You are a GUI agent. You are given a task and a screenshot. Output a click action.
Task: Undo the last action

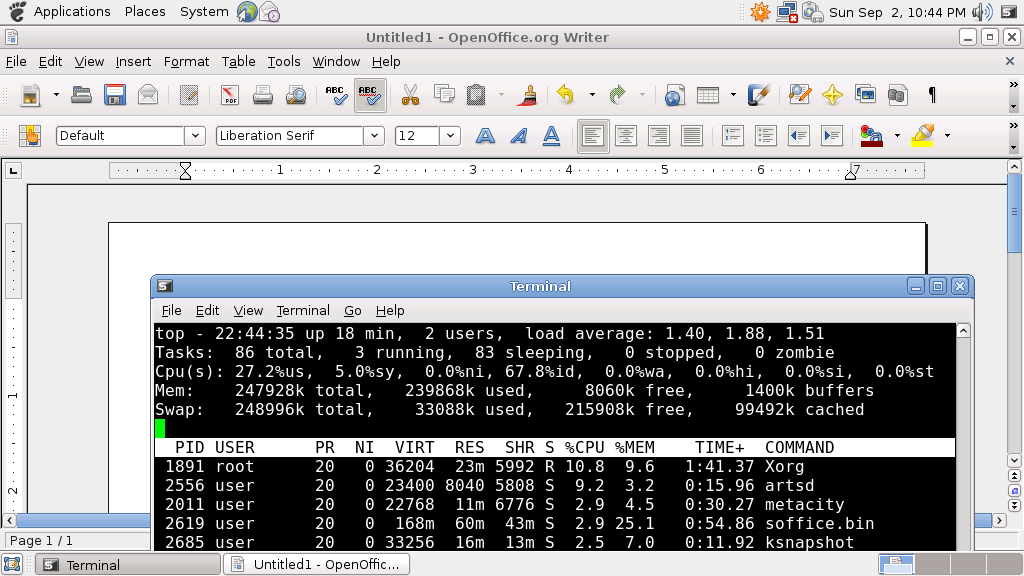point(566,95)
